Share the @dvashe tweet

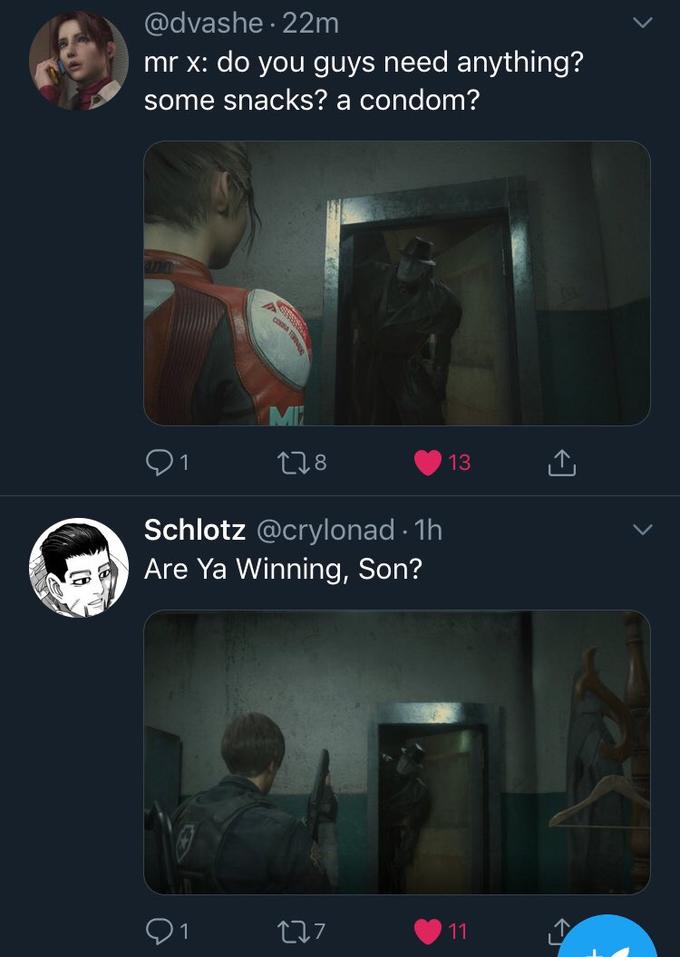562,463
